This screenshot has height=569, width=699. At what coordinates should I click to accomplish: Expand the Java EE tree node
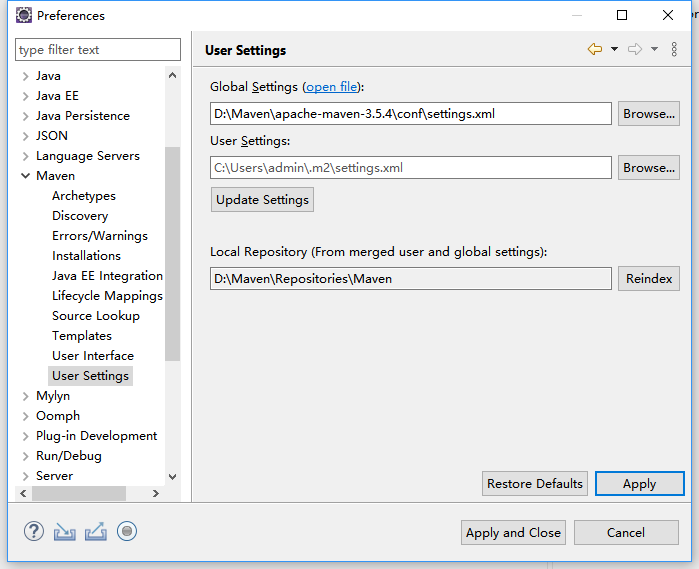coord(26,96)
